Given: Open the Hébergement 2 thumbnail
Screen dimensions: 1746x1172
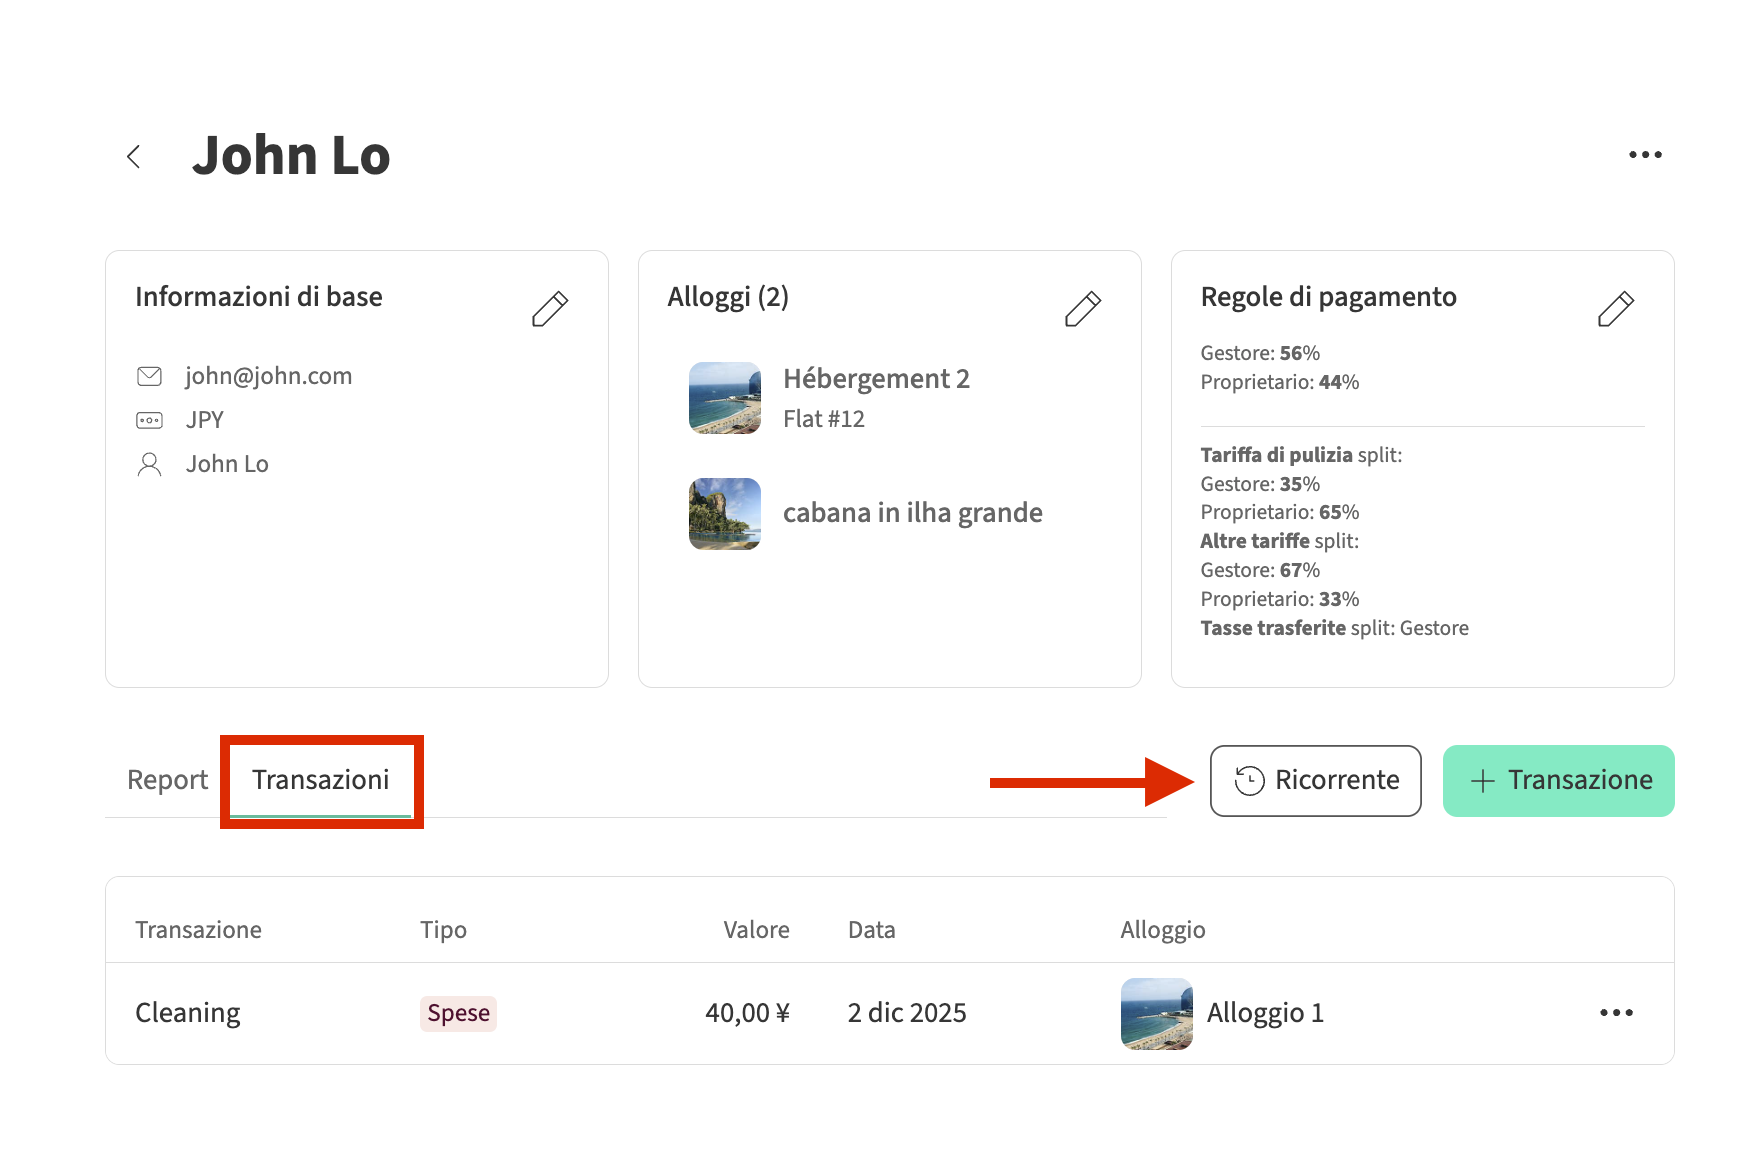Looking at the screenshot, I should click(x=724, y=398).
